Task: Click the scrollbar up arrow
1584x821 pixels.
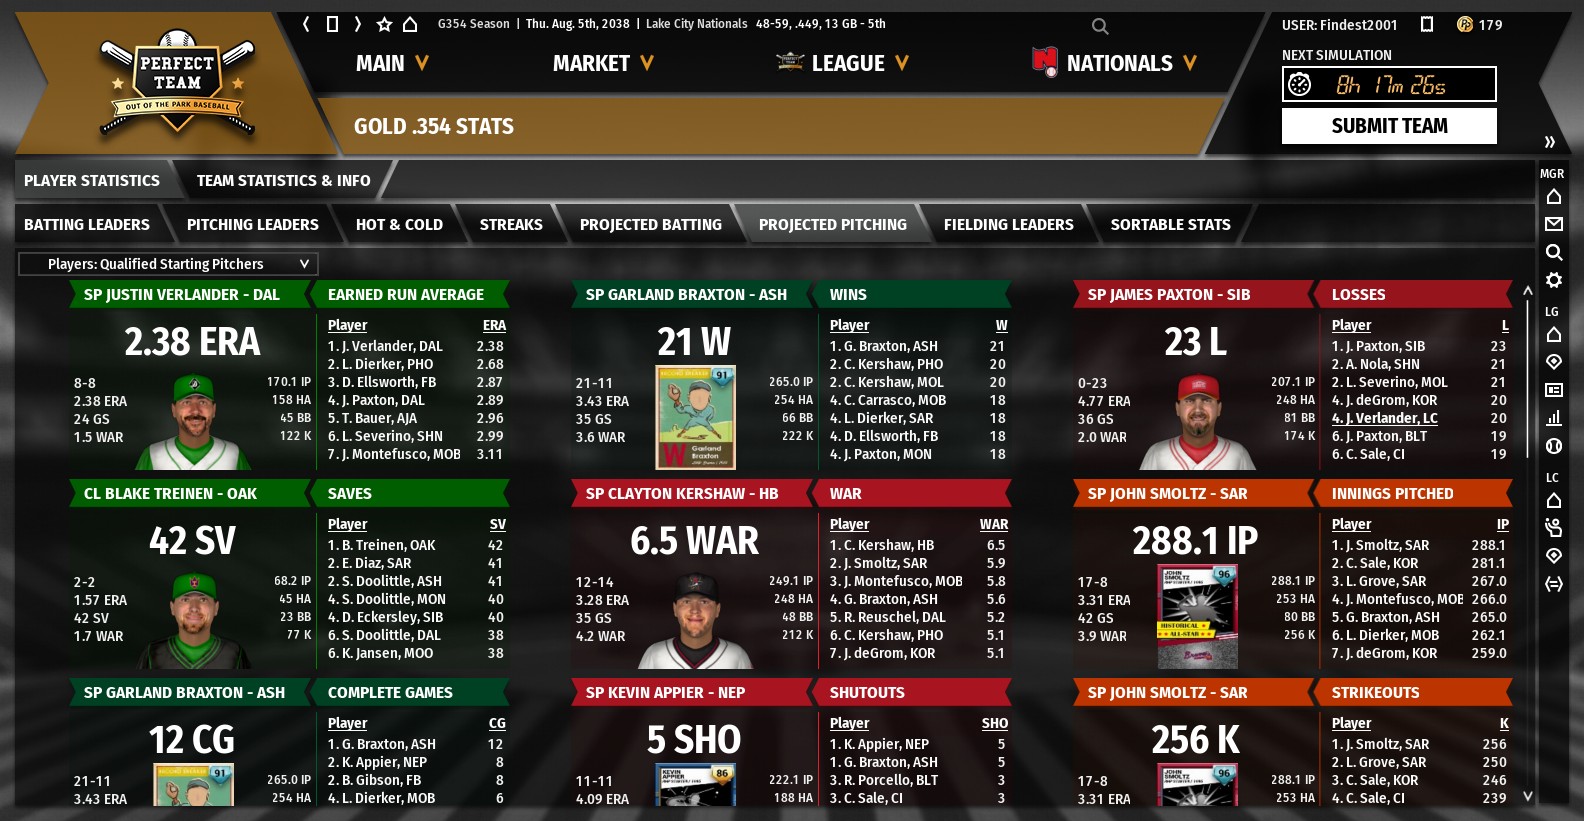Action: click(x=1527, y=291)
